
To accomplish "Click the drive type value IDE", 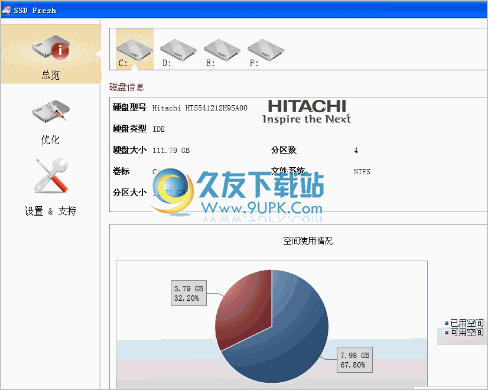I will coord(159,129).
